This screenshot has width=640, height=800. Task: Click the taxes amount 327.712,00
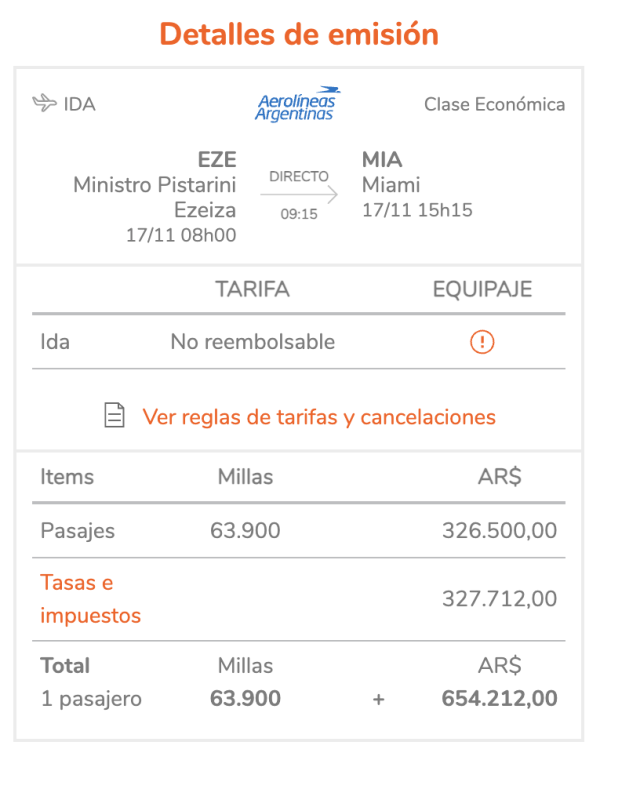pyautogui.click(x=499, y=599)
